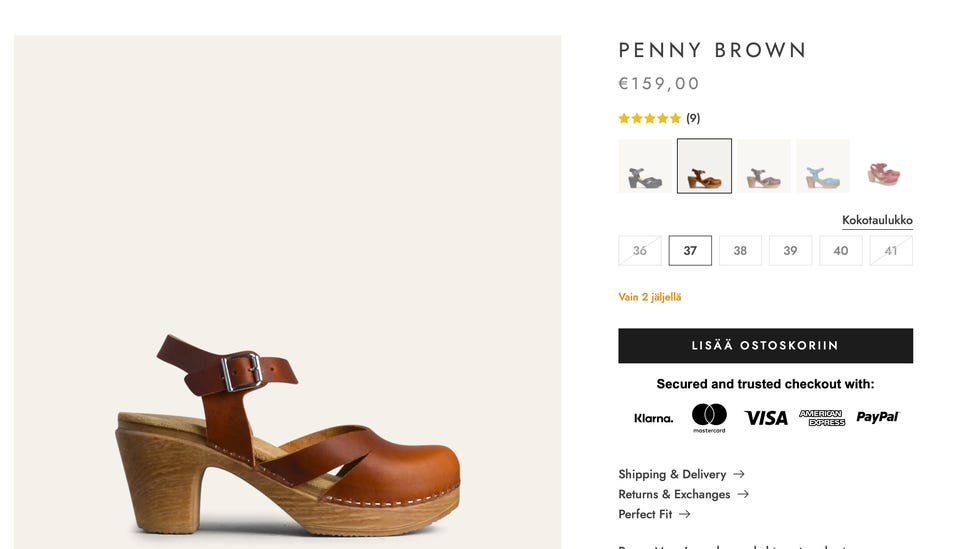Select size 38
The image size is (960, 549).
pyautogui.click(x=740, y=251)
